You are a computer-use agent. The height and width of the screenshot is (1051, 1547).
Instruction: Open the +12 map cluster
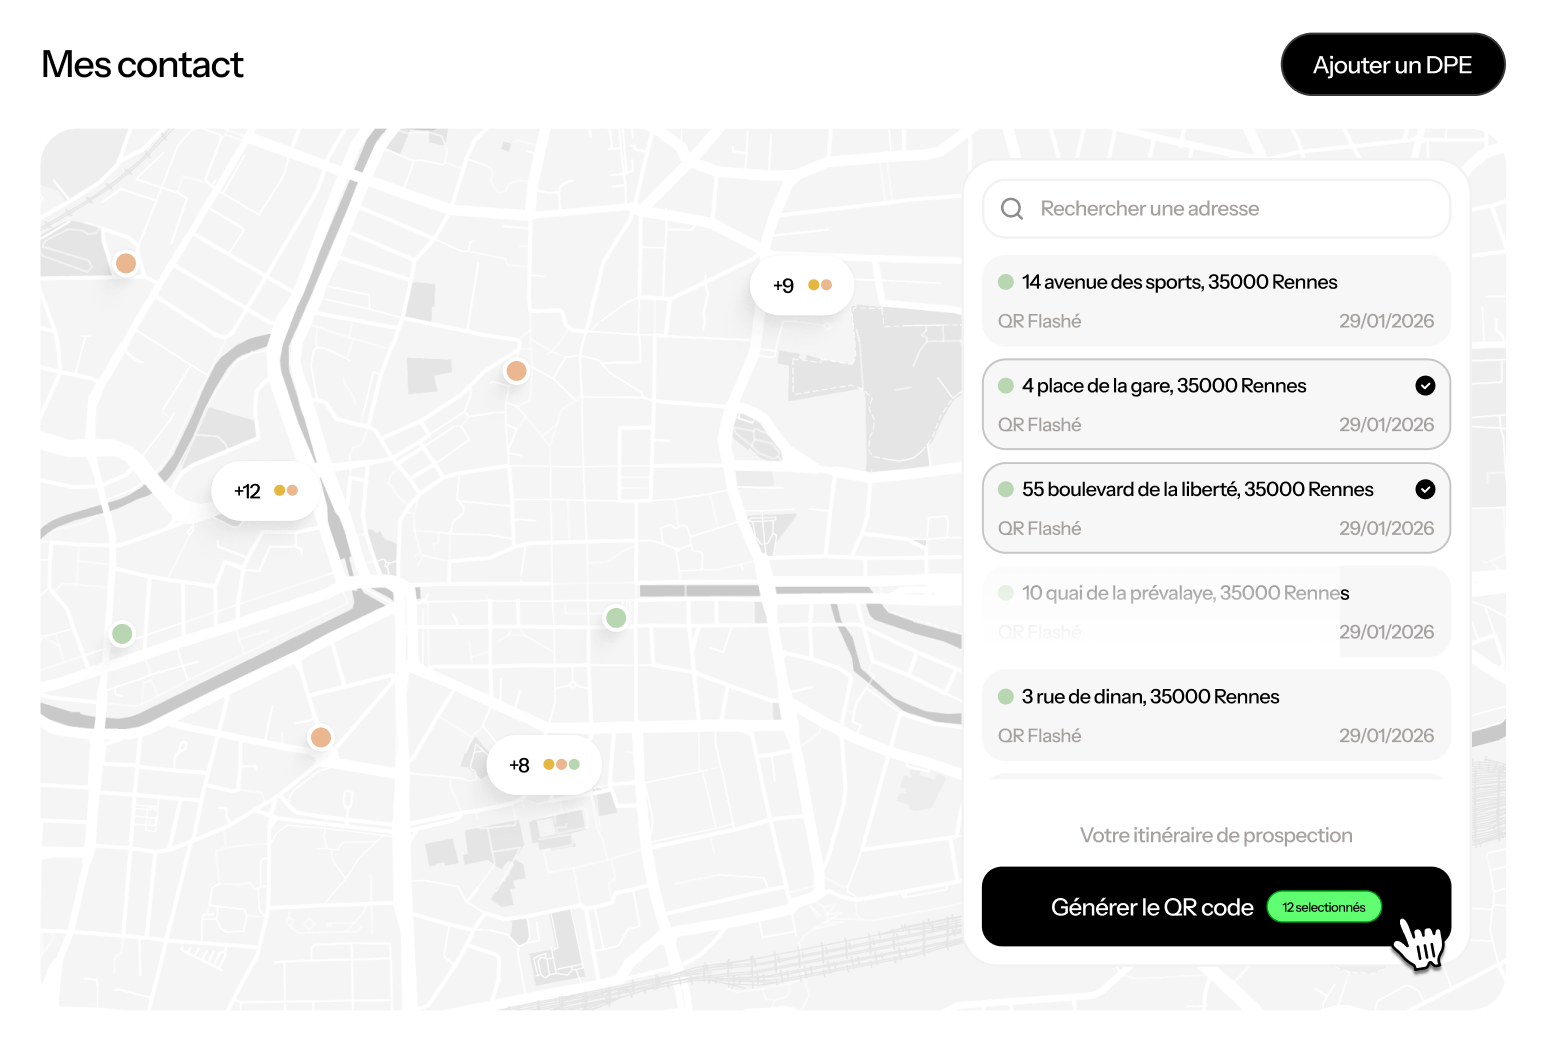[265, 491]
